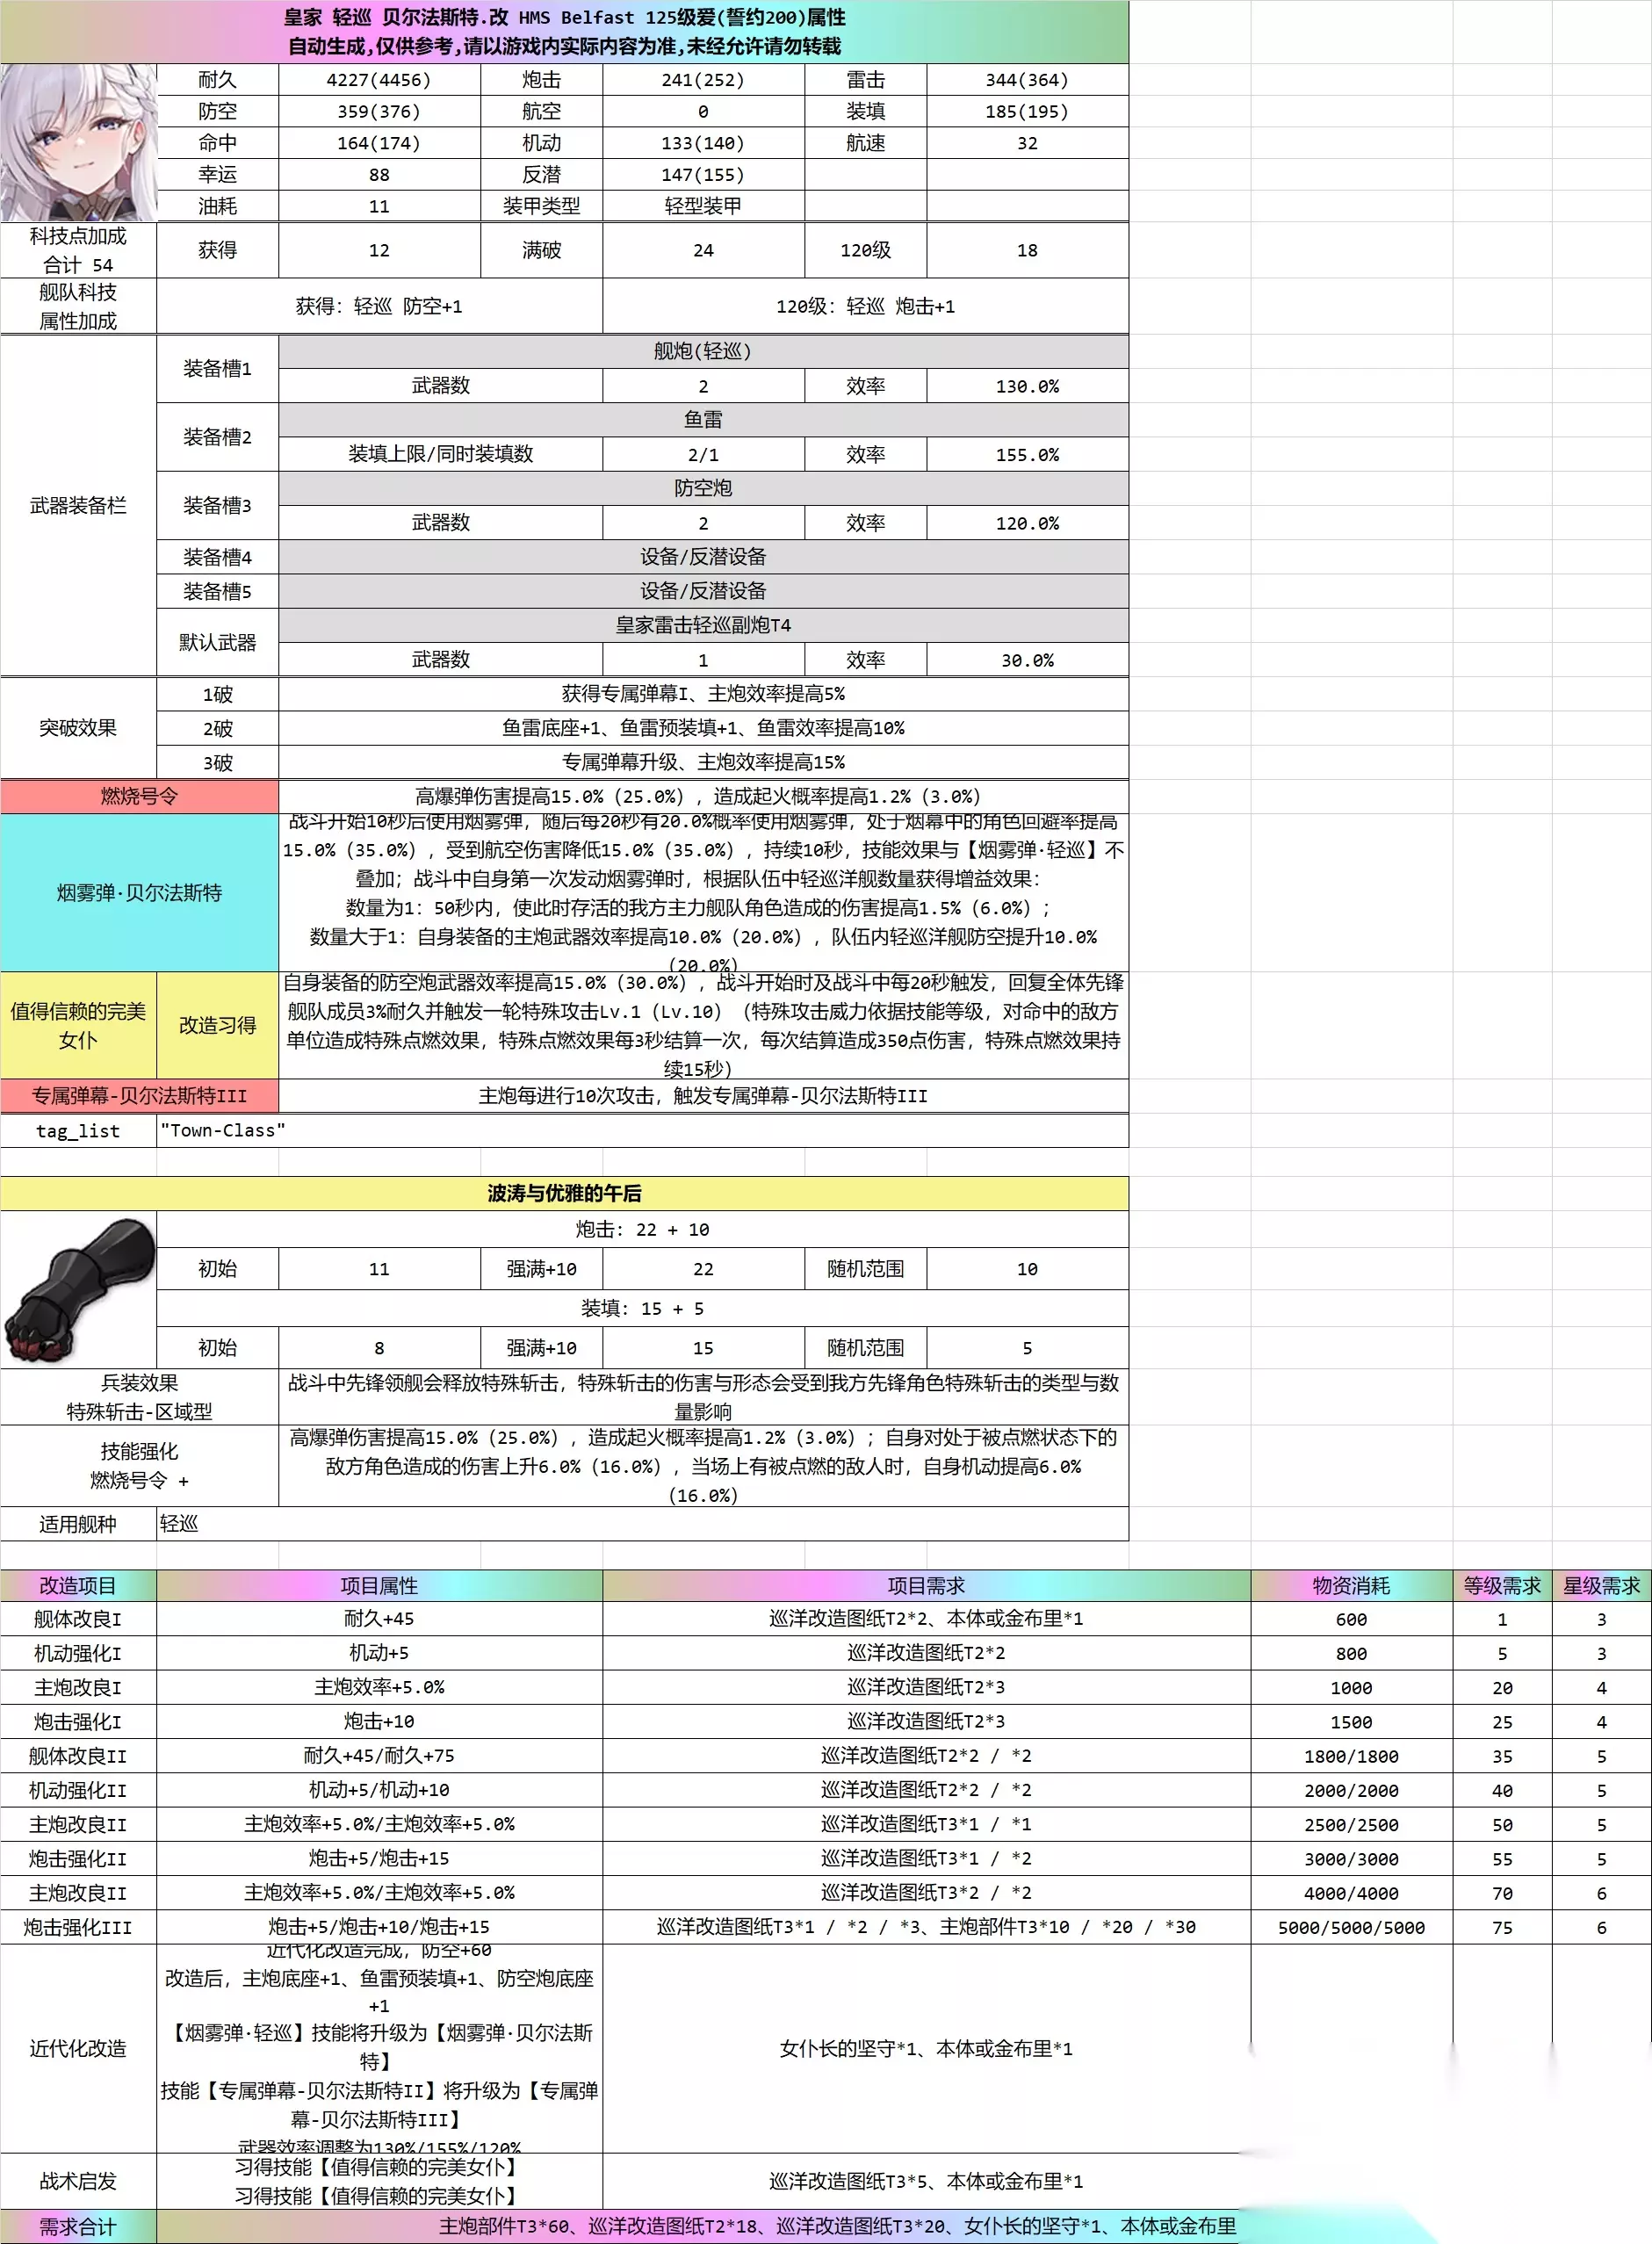Select the 耐久 value 4227(4456) cell
The image size is (1652, 2244).
point(379,80)
